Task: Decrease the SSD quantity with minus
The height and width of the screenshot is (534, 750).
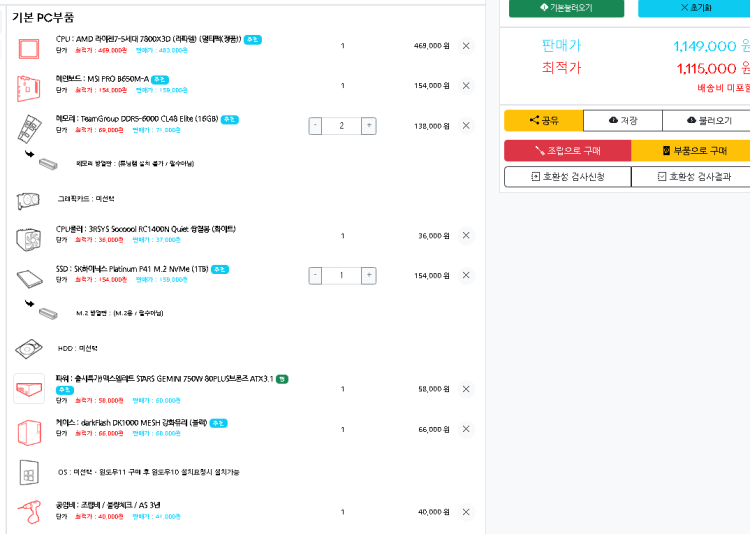Action: click(x=315, y=275)
